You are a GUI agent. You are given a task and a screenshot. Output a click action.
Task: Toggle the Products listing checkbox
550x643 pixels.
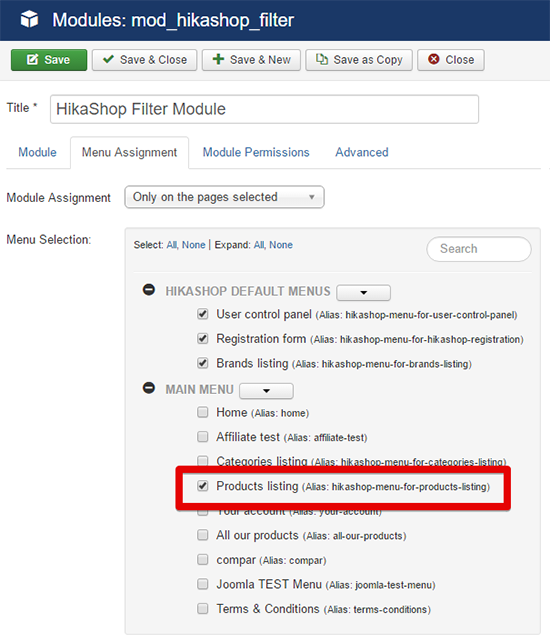203,486
